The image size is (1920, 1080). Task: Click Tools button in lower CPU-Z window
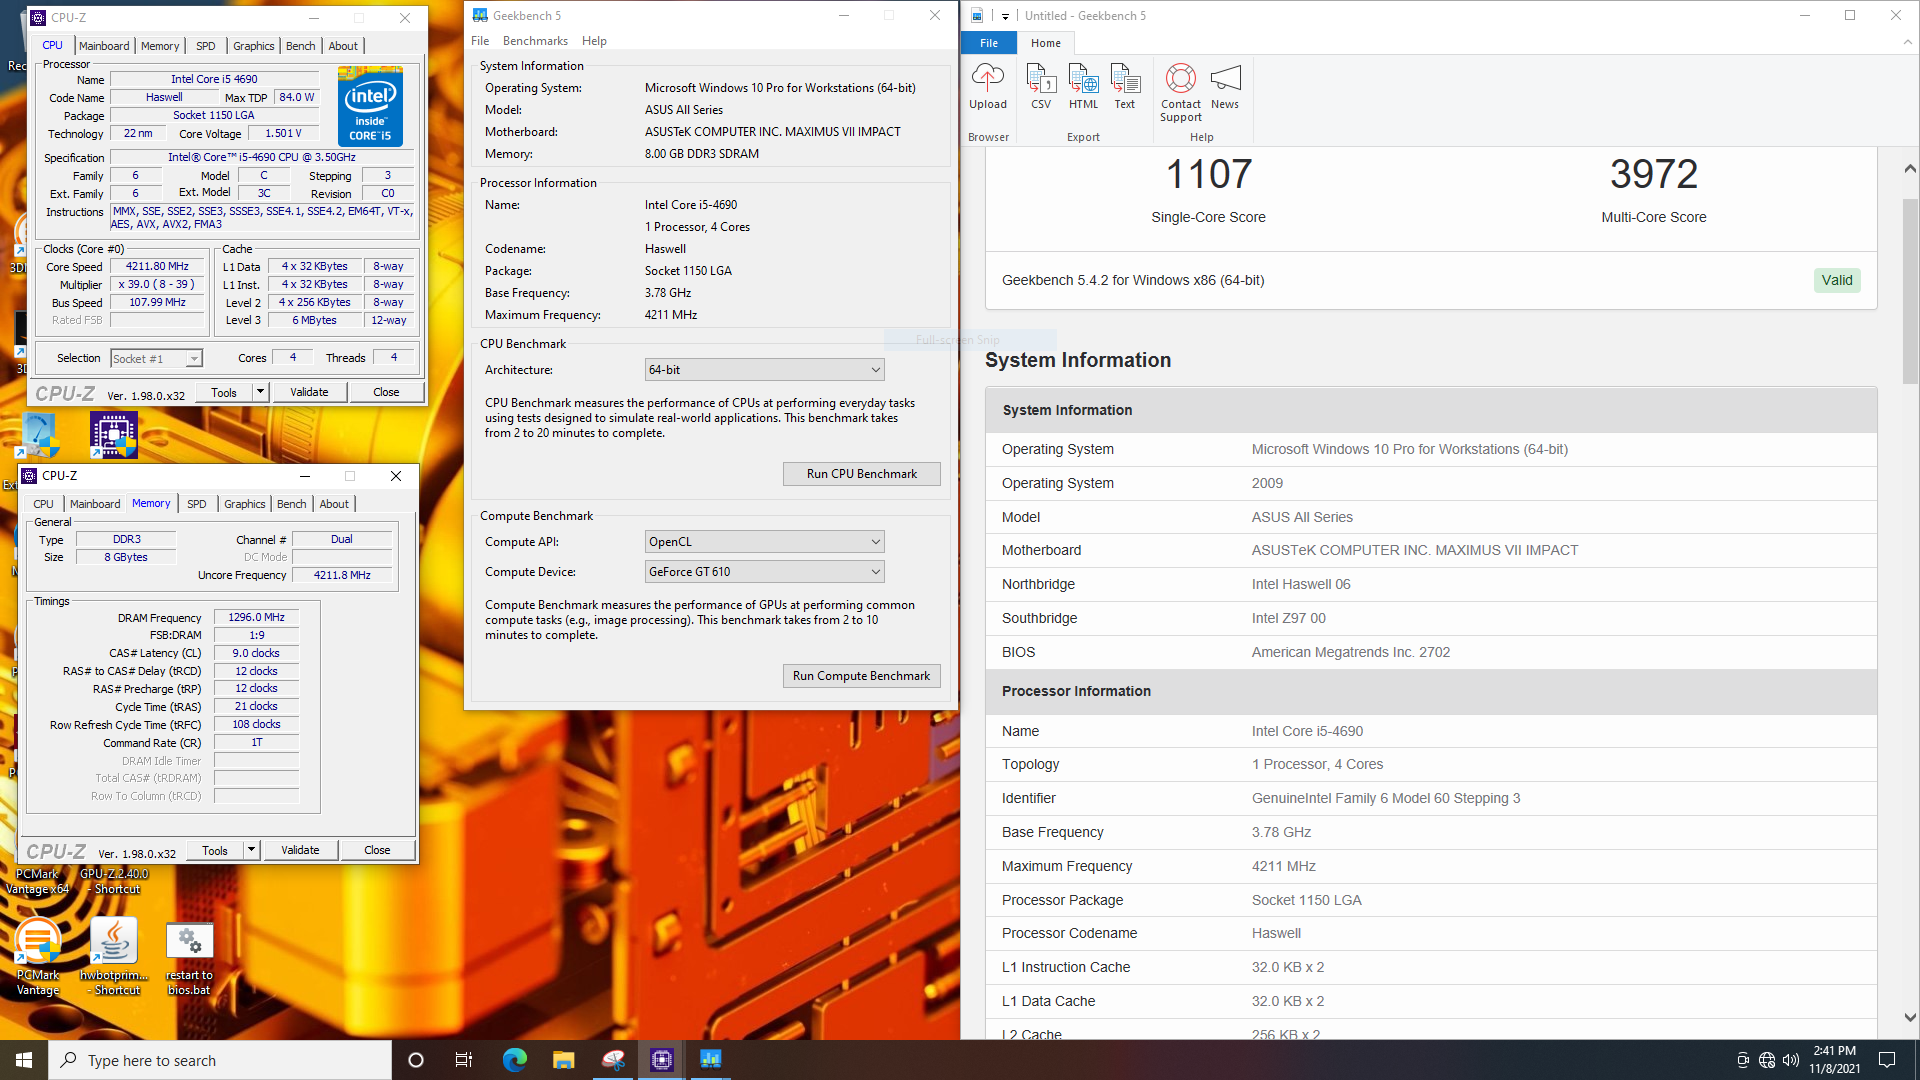pos(215,850)
